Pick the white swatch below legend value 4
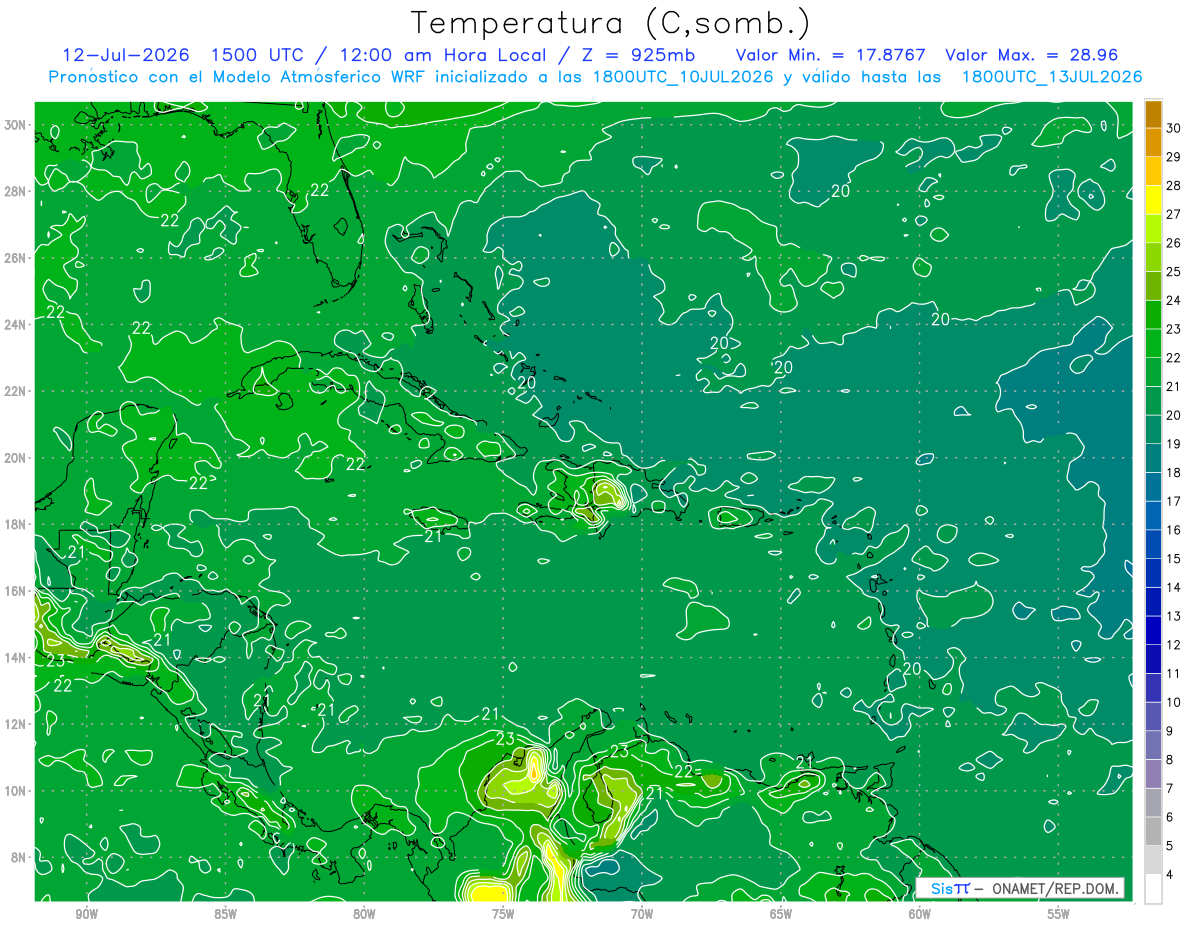Viewport: 1200px width, 927px height. [1153, 889]
